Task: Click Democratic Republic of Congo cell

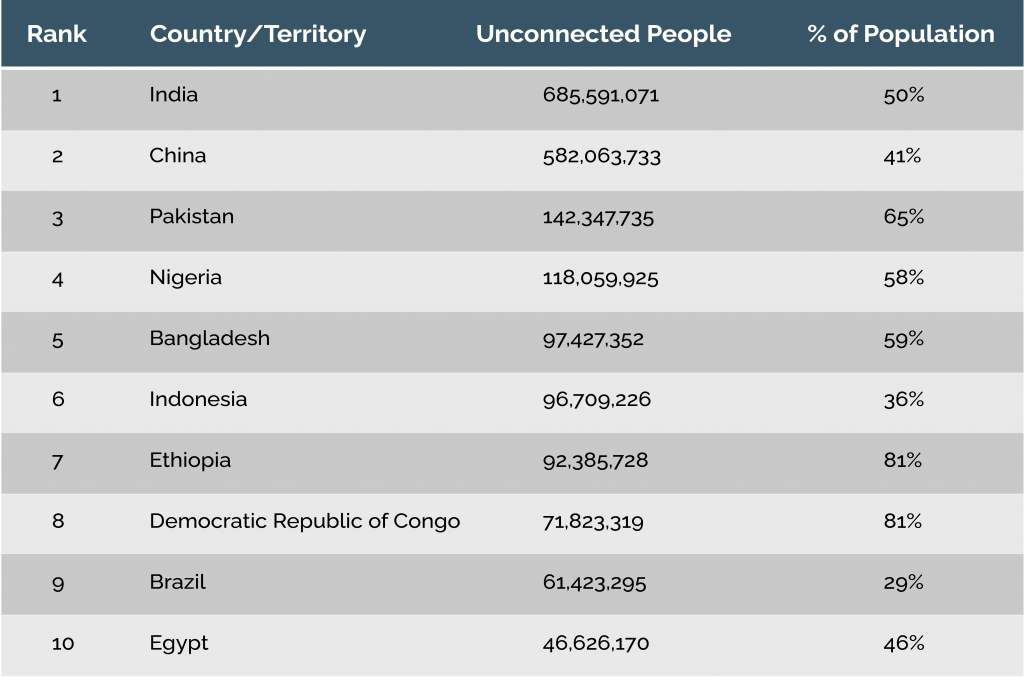Action: pyautogui.click(x=305, y=522)
